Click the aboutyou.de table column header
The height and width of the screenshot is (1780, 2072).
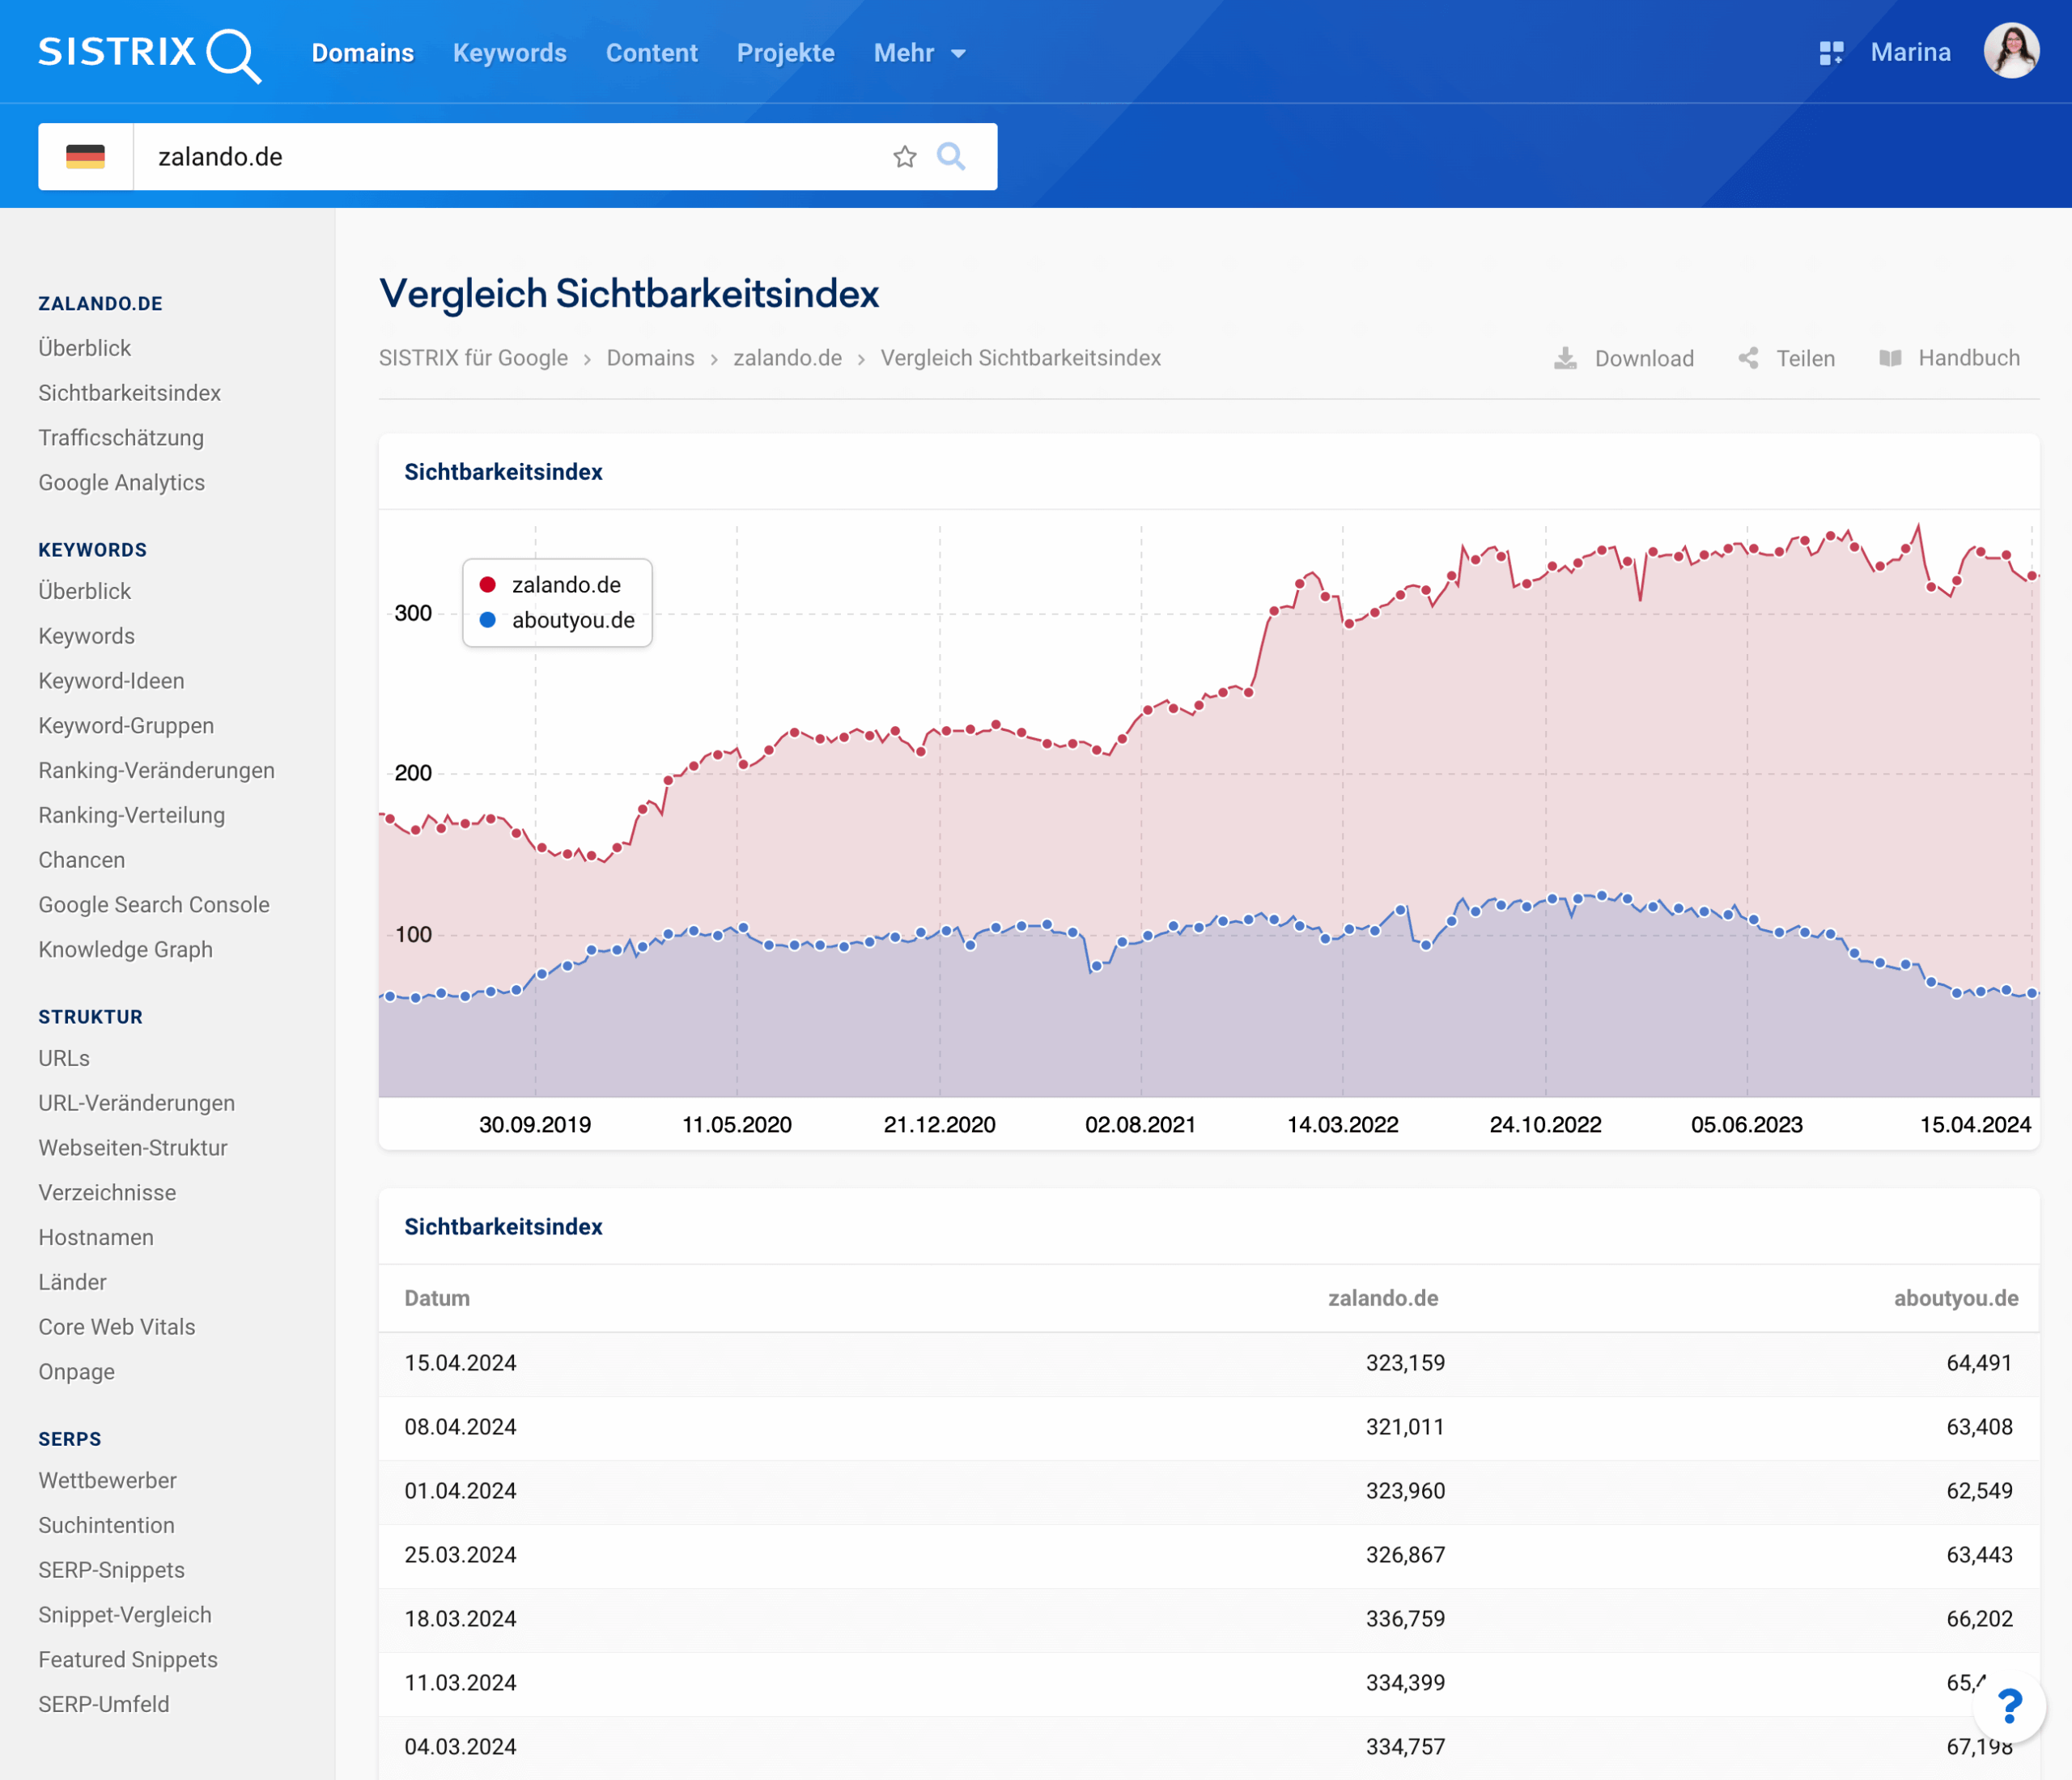coord(1956,1298)
